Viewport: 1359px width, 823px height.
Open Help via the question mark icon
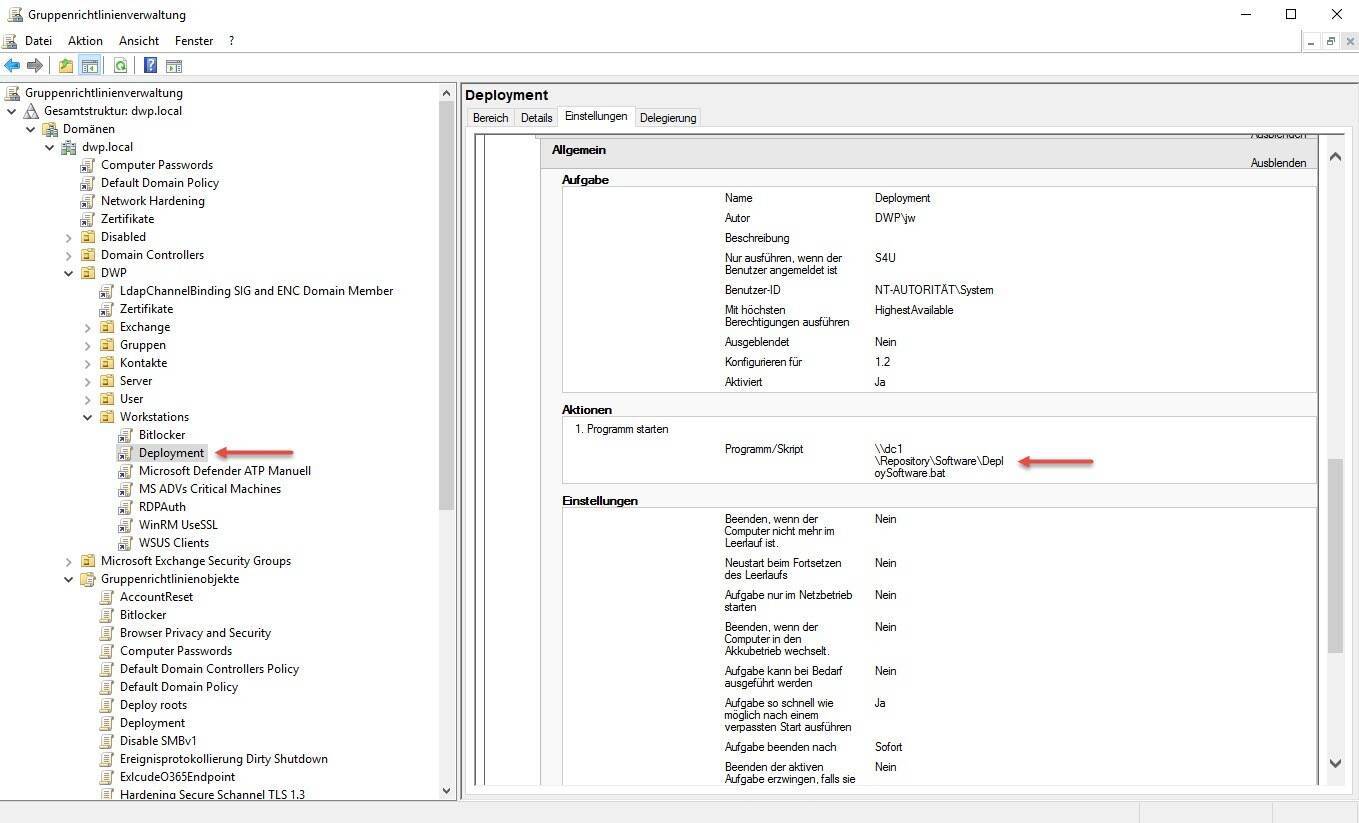pos(150,66)
